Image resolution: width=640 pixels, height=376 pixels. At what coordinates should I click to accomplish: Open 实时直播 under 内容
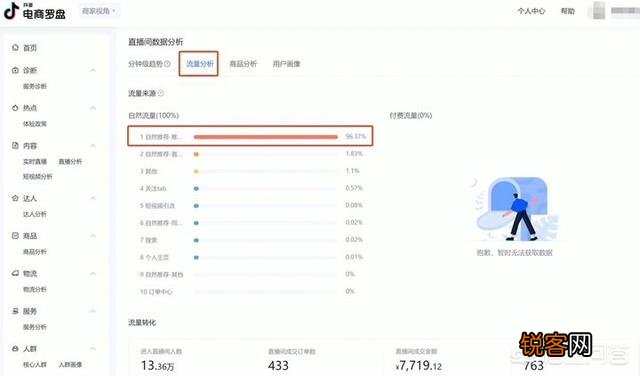(35, 162)
